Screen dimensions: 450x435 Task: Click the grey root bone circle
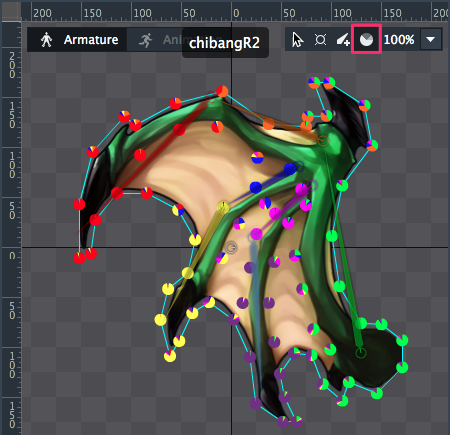pyautogui.click(x=231, y=248)
